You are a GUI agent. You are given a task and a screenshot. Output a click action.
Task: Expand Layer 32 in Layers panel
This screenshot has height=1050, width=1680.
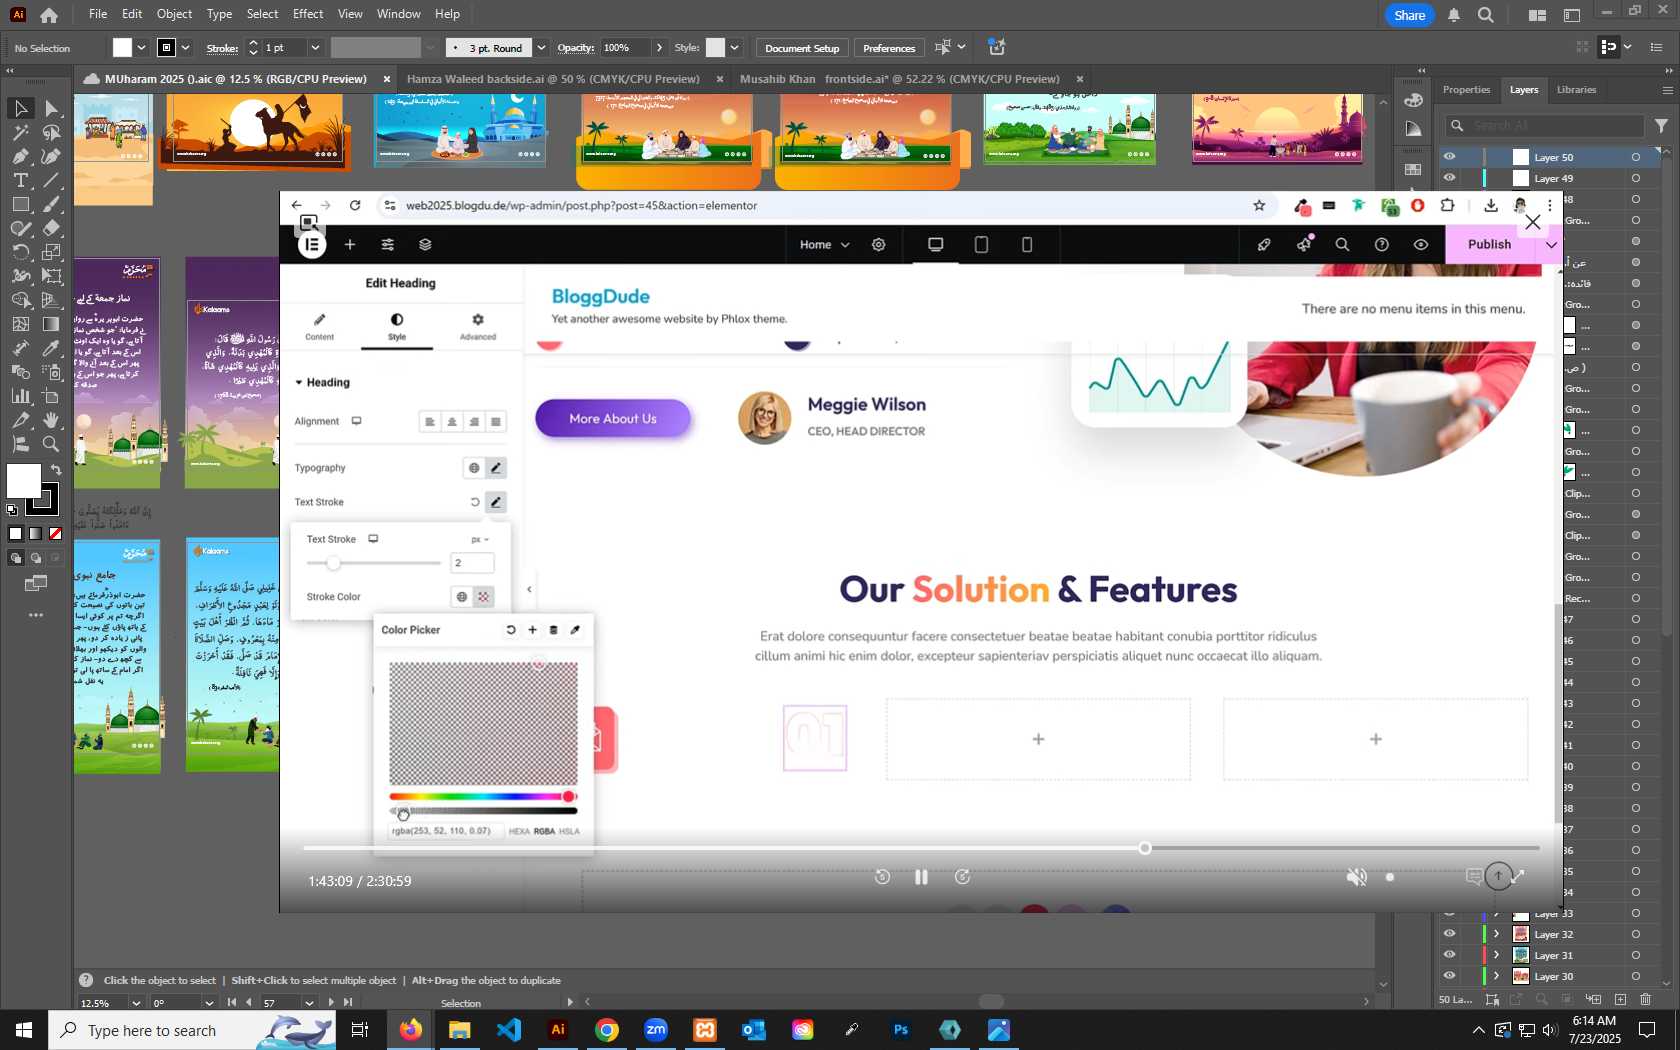tap(1496, 934)
